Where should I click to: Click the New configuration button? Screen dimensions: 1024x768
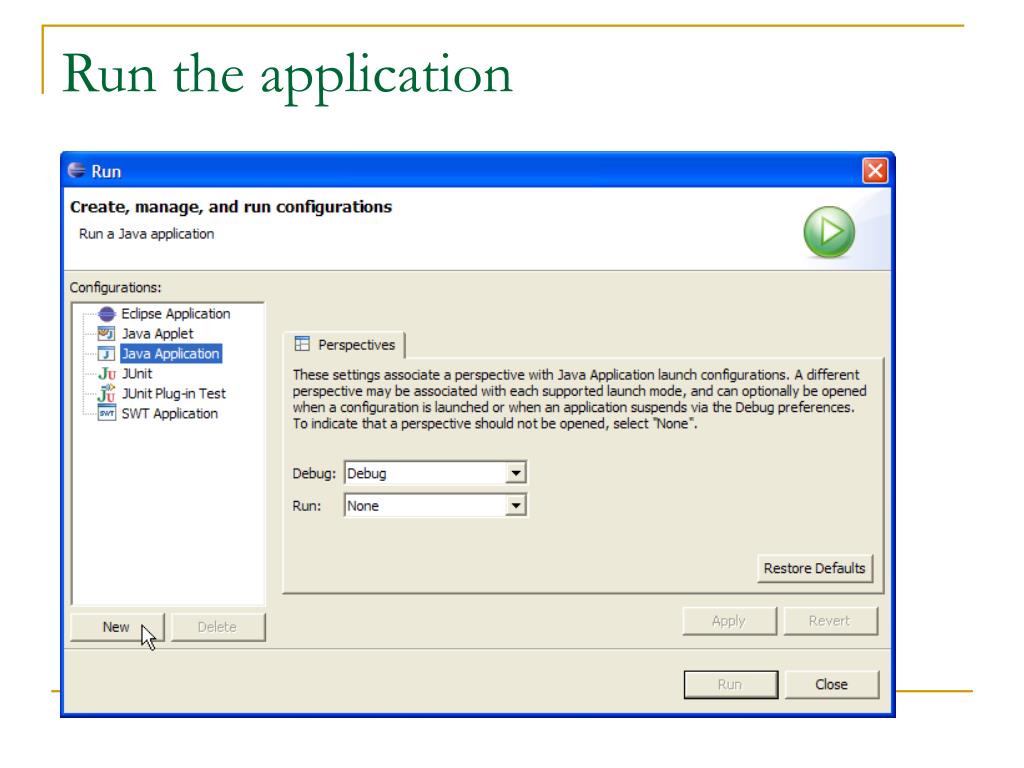pos(117,627)
